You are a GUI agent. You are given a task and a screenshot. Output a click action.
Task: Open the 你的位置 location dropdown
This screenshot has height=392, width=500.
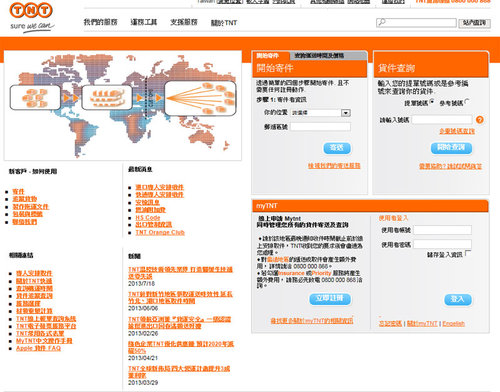320,113
